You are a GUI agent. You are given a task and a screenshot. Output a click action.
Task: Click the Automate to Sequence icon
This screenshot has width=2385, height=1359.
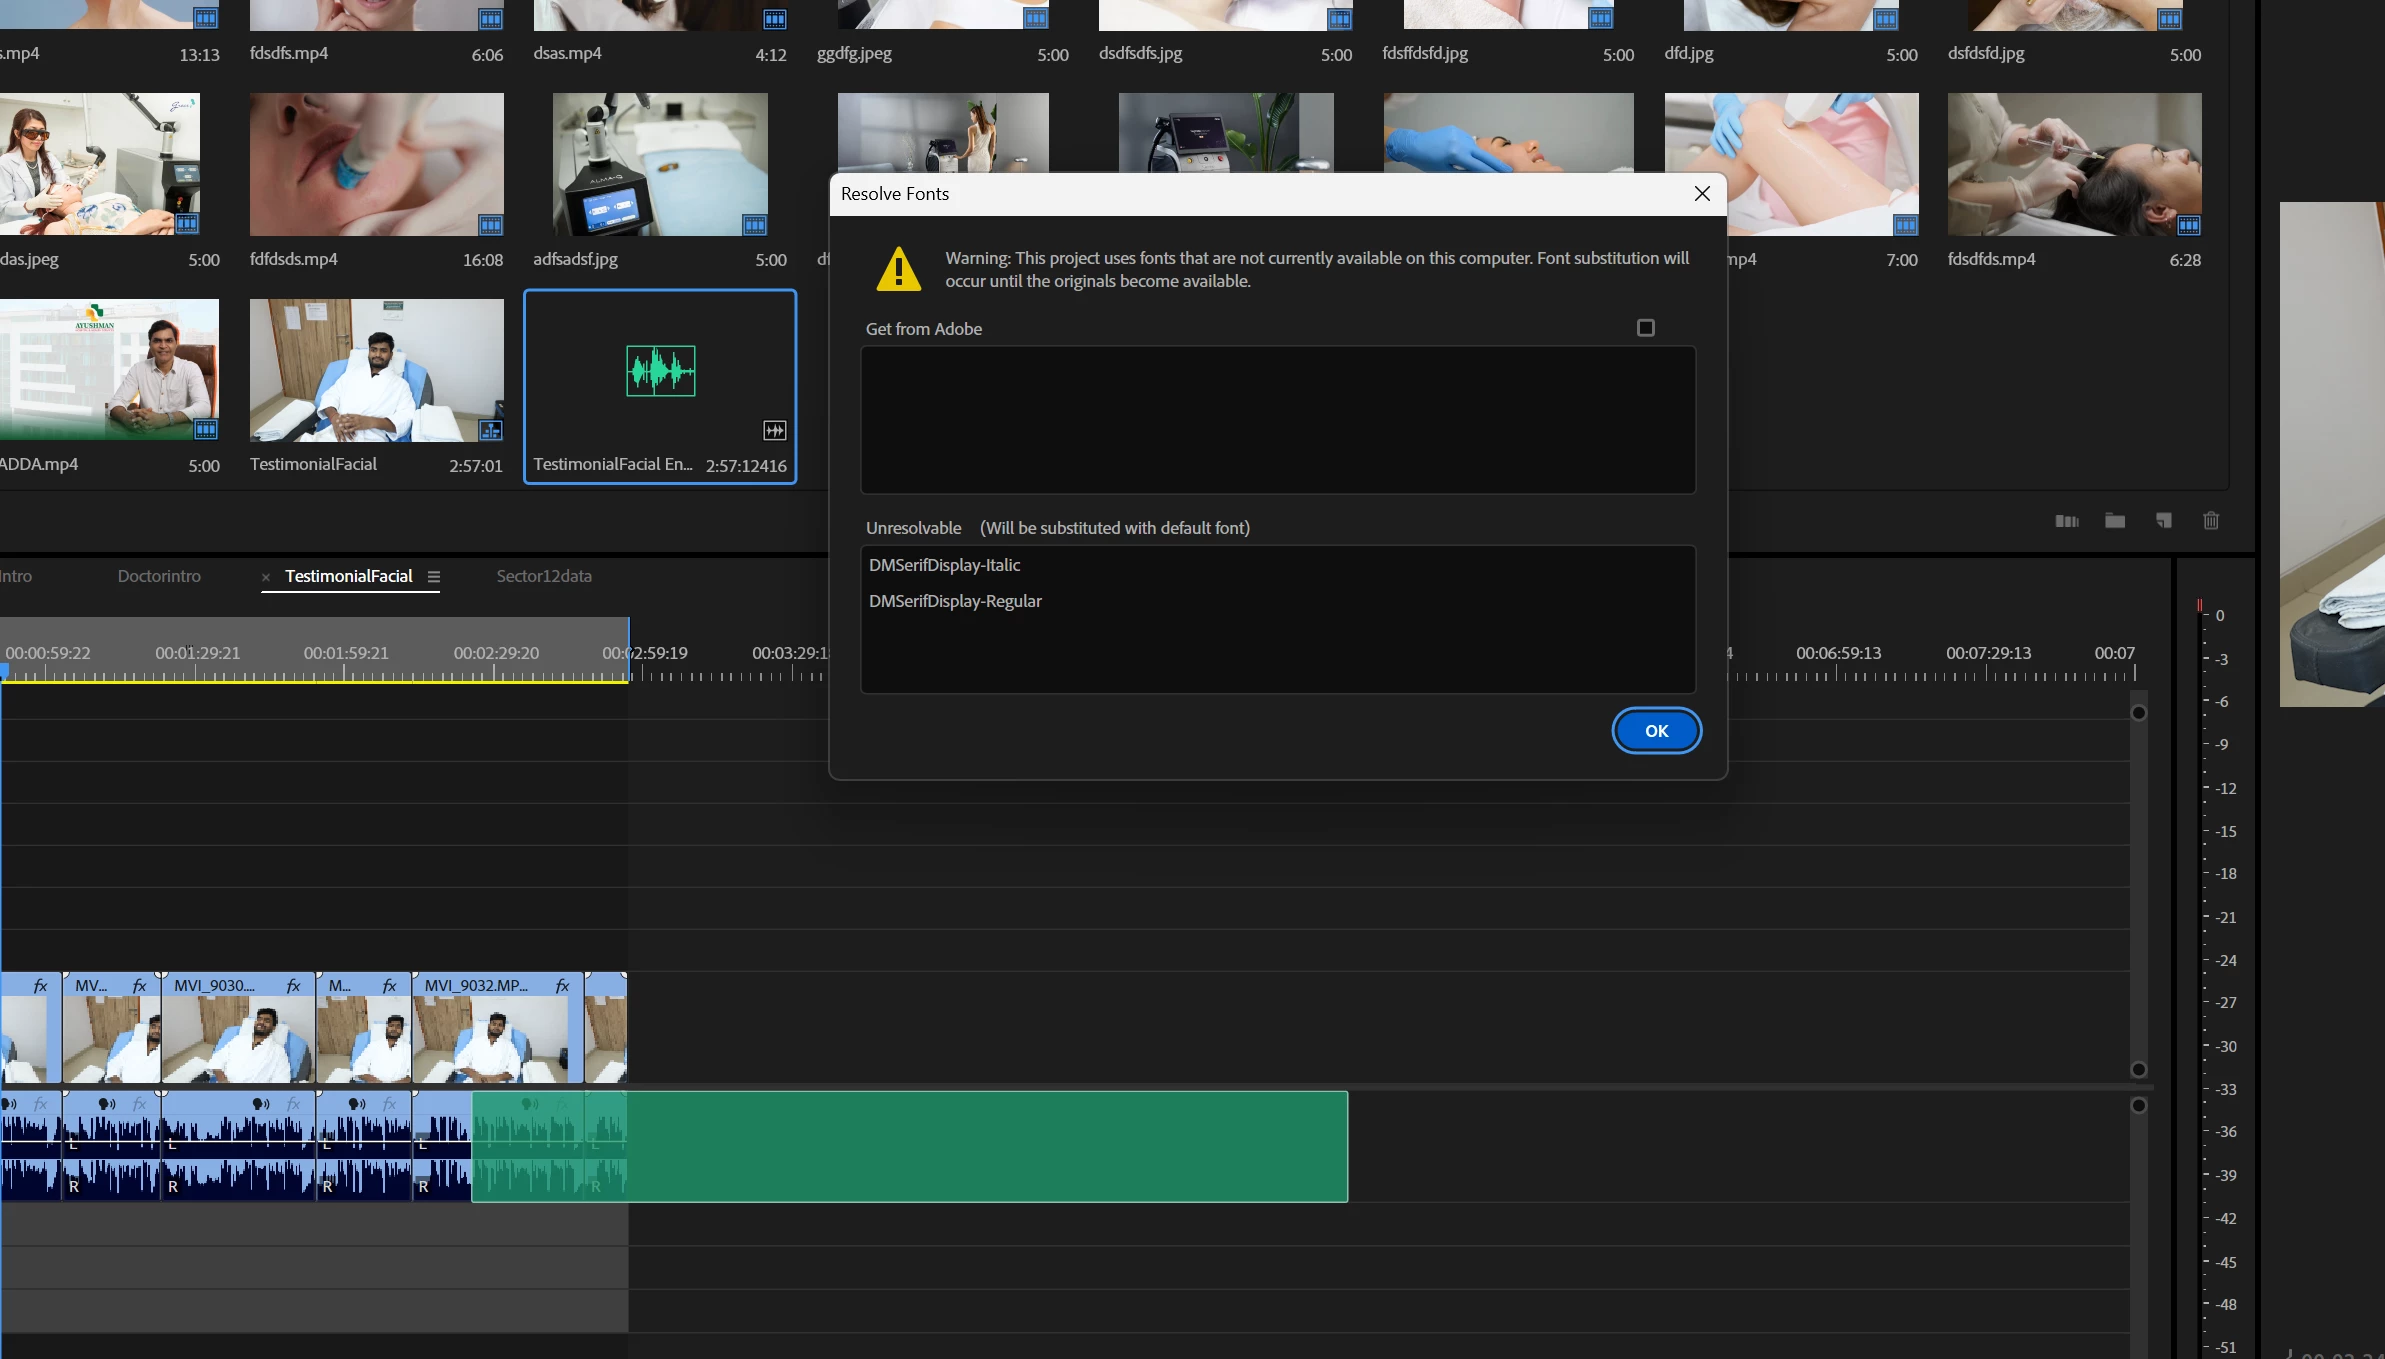tap(2066, 521)
